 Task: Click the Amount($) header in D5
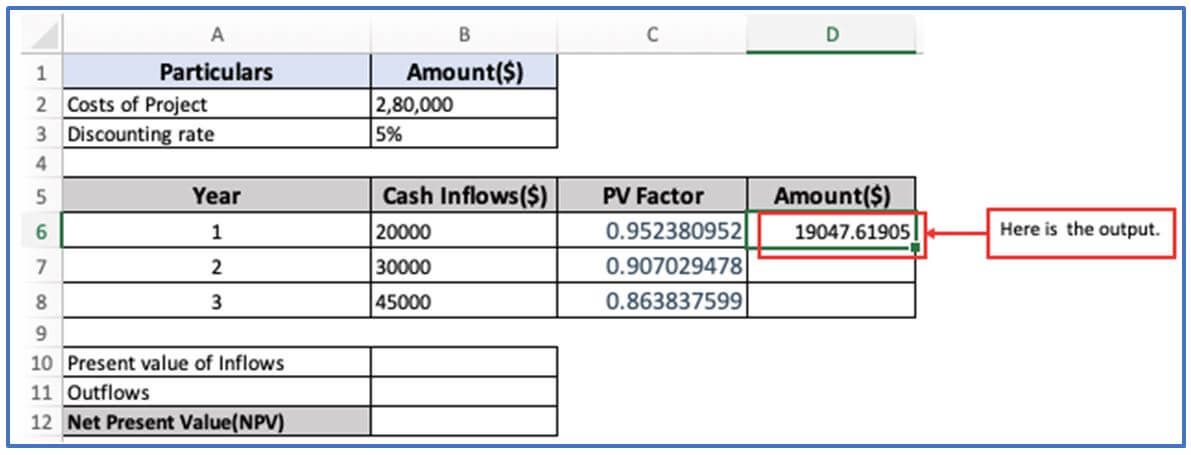tap(831, 196)
